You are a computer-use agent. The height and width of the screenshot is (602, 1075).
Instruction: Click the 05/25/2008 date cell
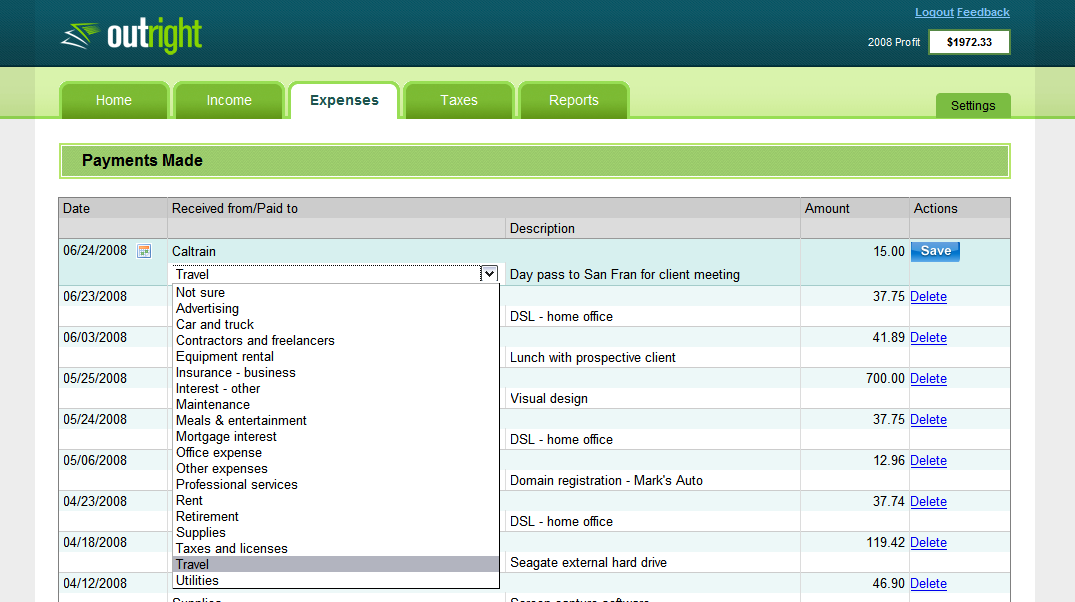(x=95, y=378)
